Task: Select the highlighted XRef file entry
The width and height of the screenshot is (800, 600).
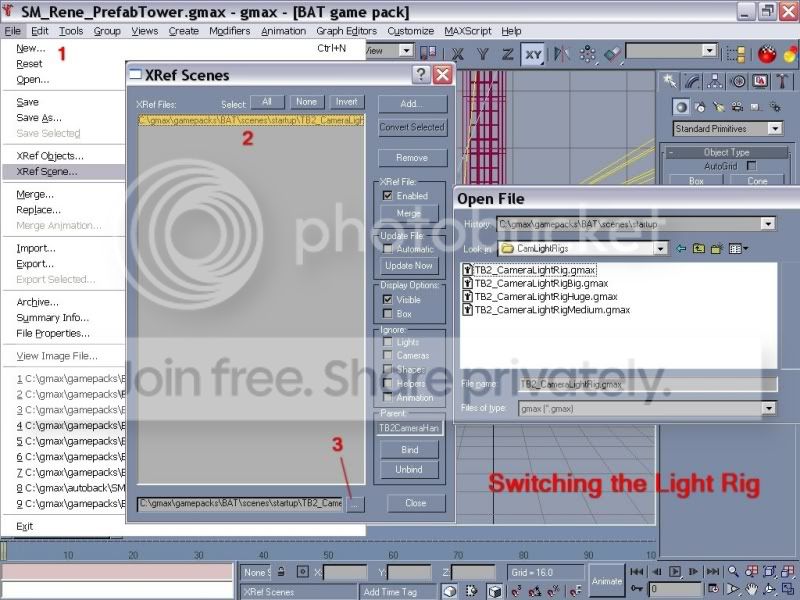Action: (251, 120)
